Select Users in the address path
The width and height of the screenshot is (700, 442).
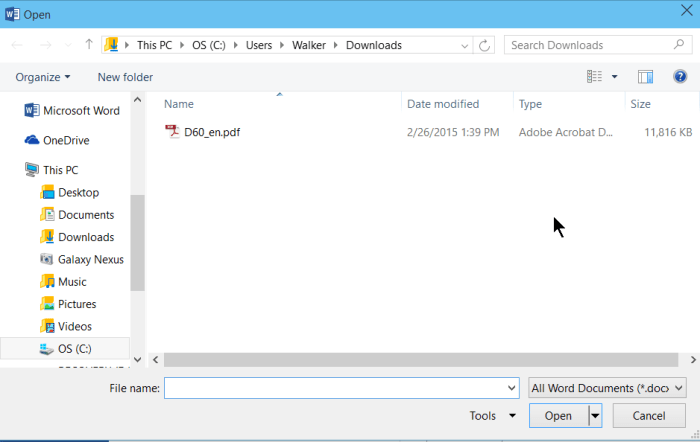pos(259,45)
